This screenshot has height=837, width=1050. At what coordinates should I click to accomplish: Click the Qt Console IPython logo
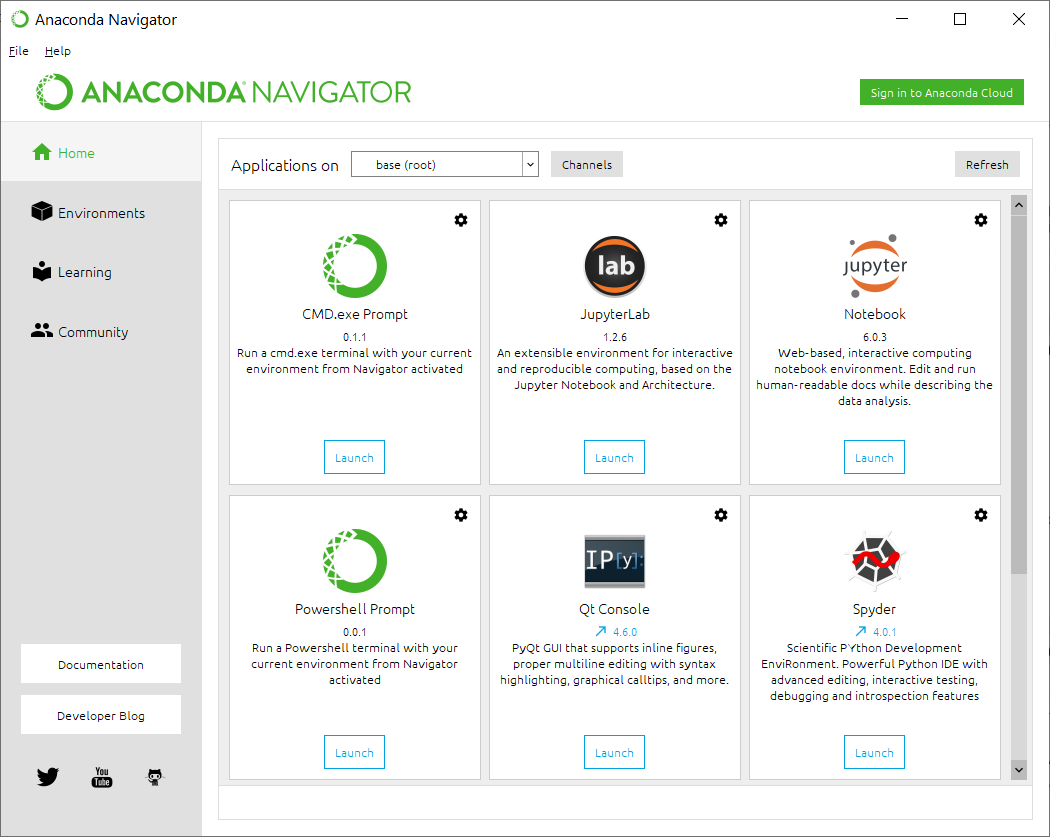tap(614, 561)
